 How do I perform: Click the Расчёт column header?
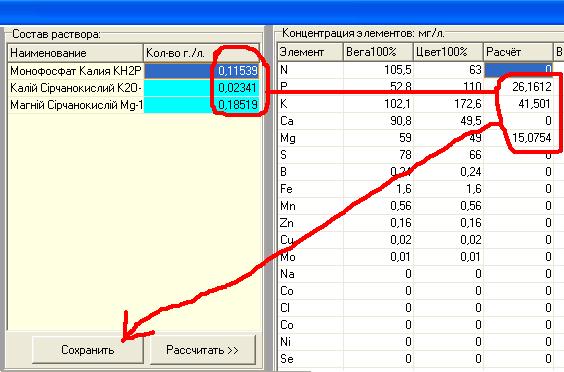click(x=518, y=52)
